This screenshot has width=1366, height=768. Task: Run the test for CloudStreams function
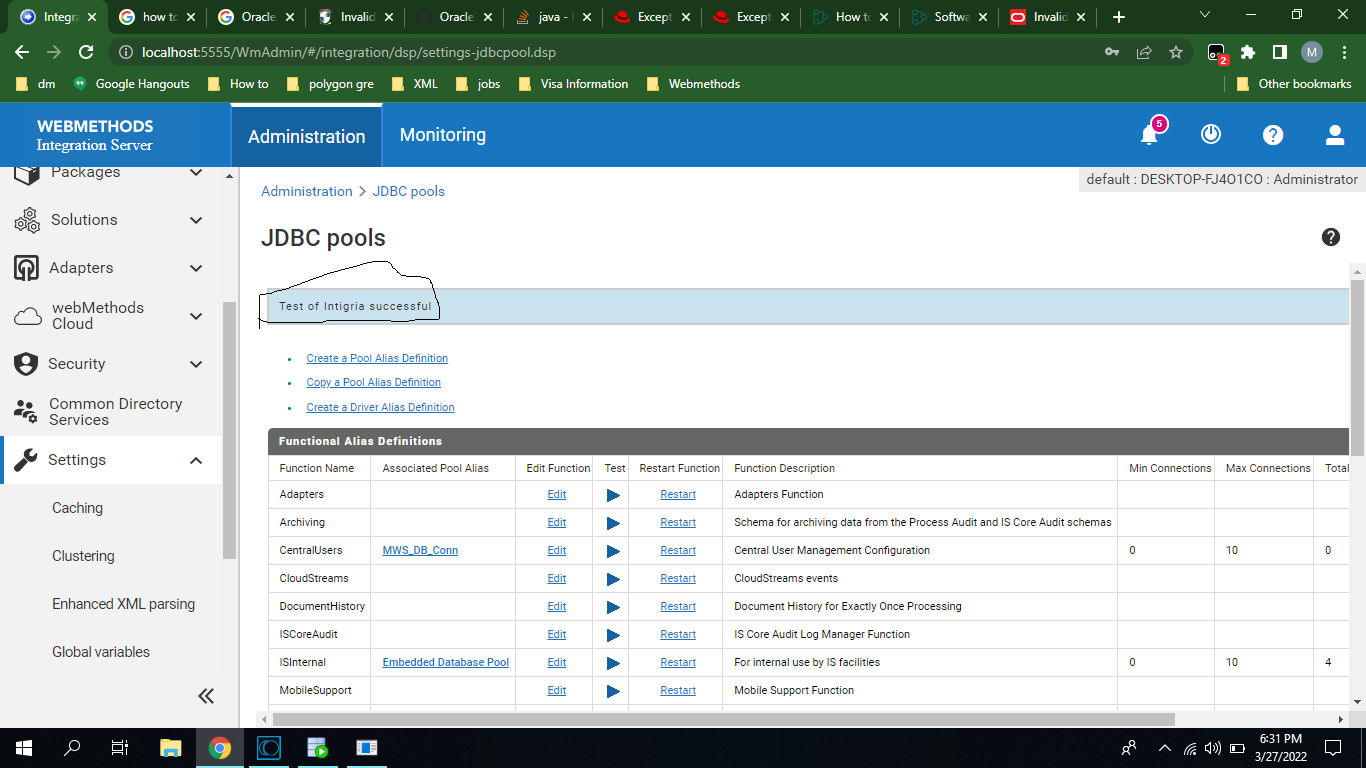click(x=613, y=579)
